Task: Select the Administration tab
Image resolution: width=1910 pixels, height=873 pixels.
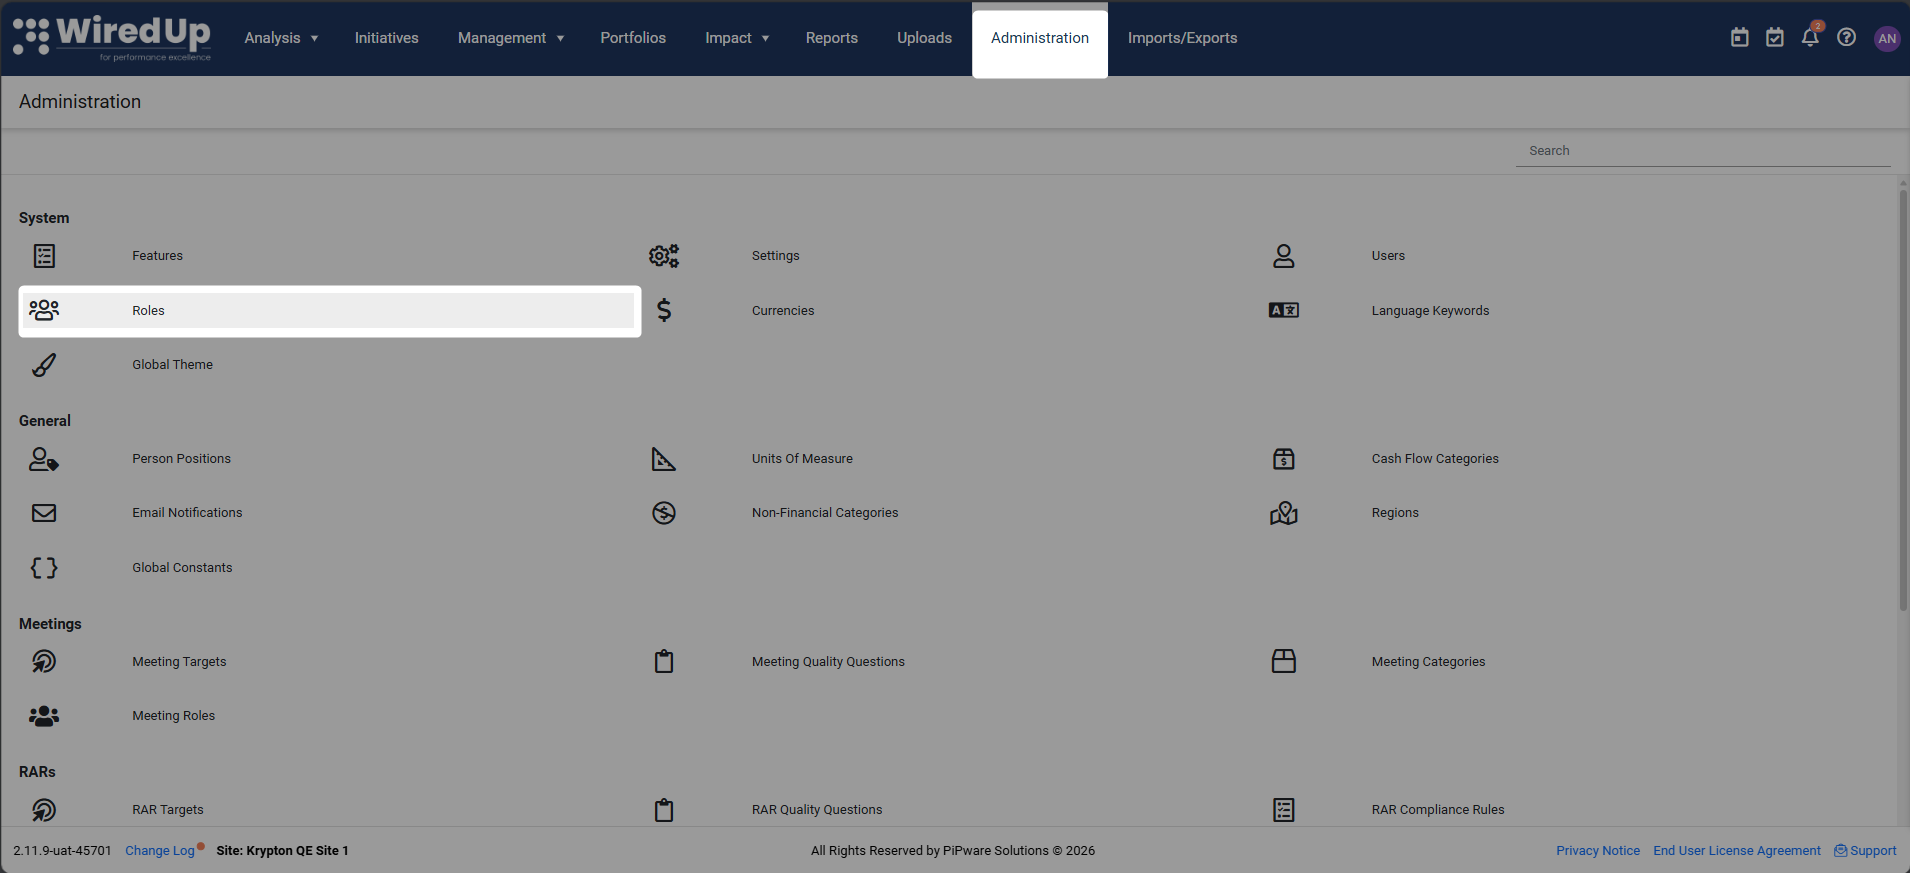Action: point(1040,38)
